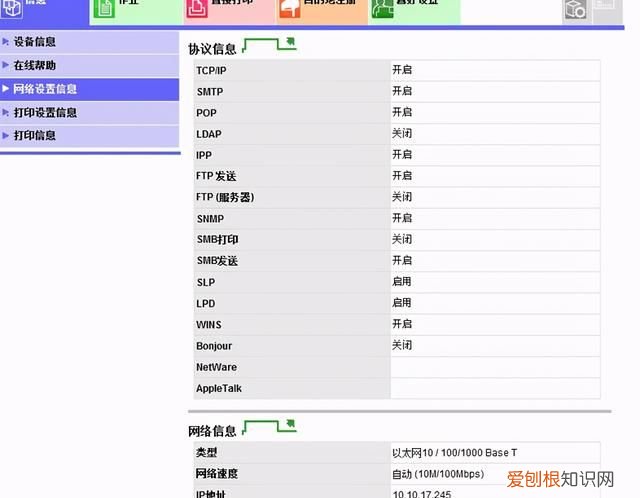Click the 开启 value in the WINS row
The width and height of the screenshot is (640, 498).
pos(402,324)
